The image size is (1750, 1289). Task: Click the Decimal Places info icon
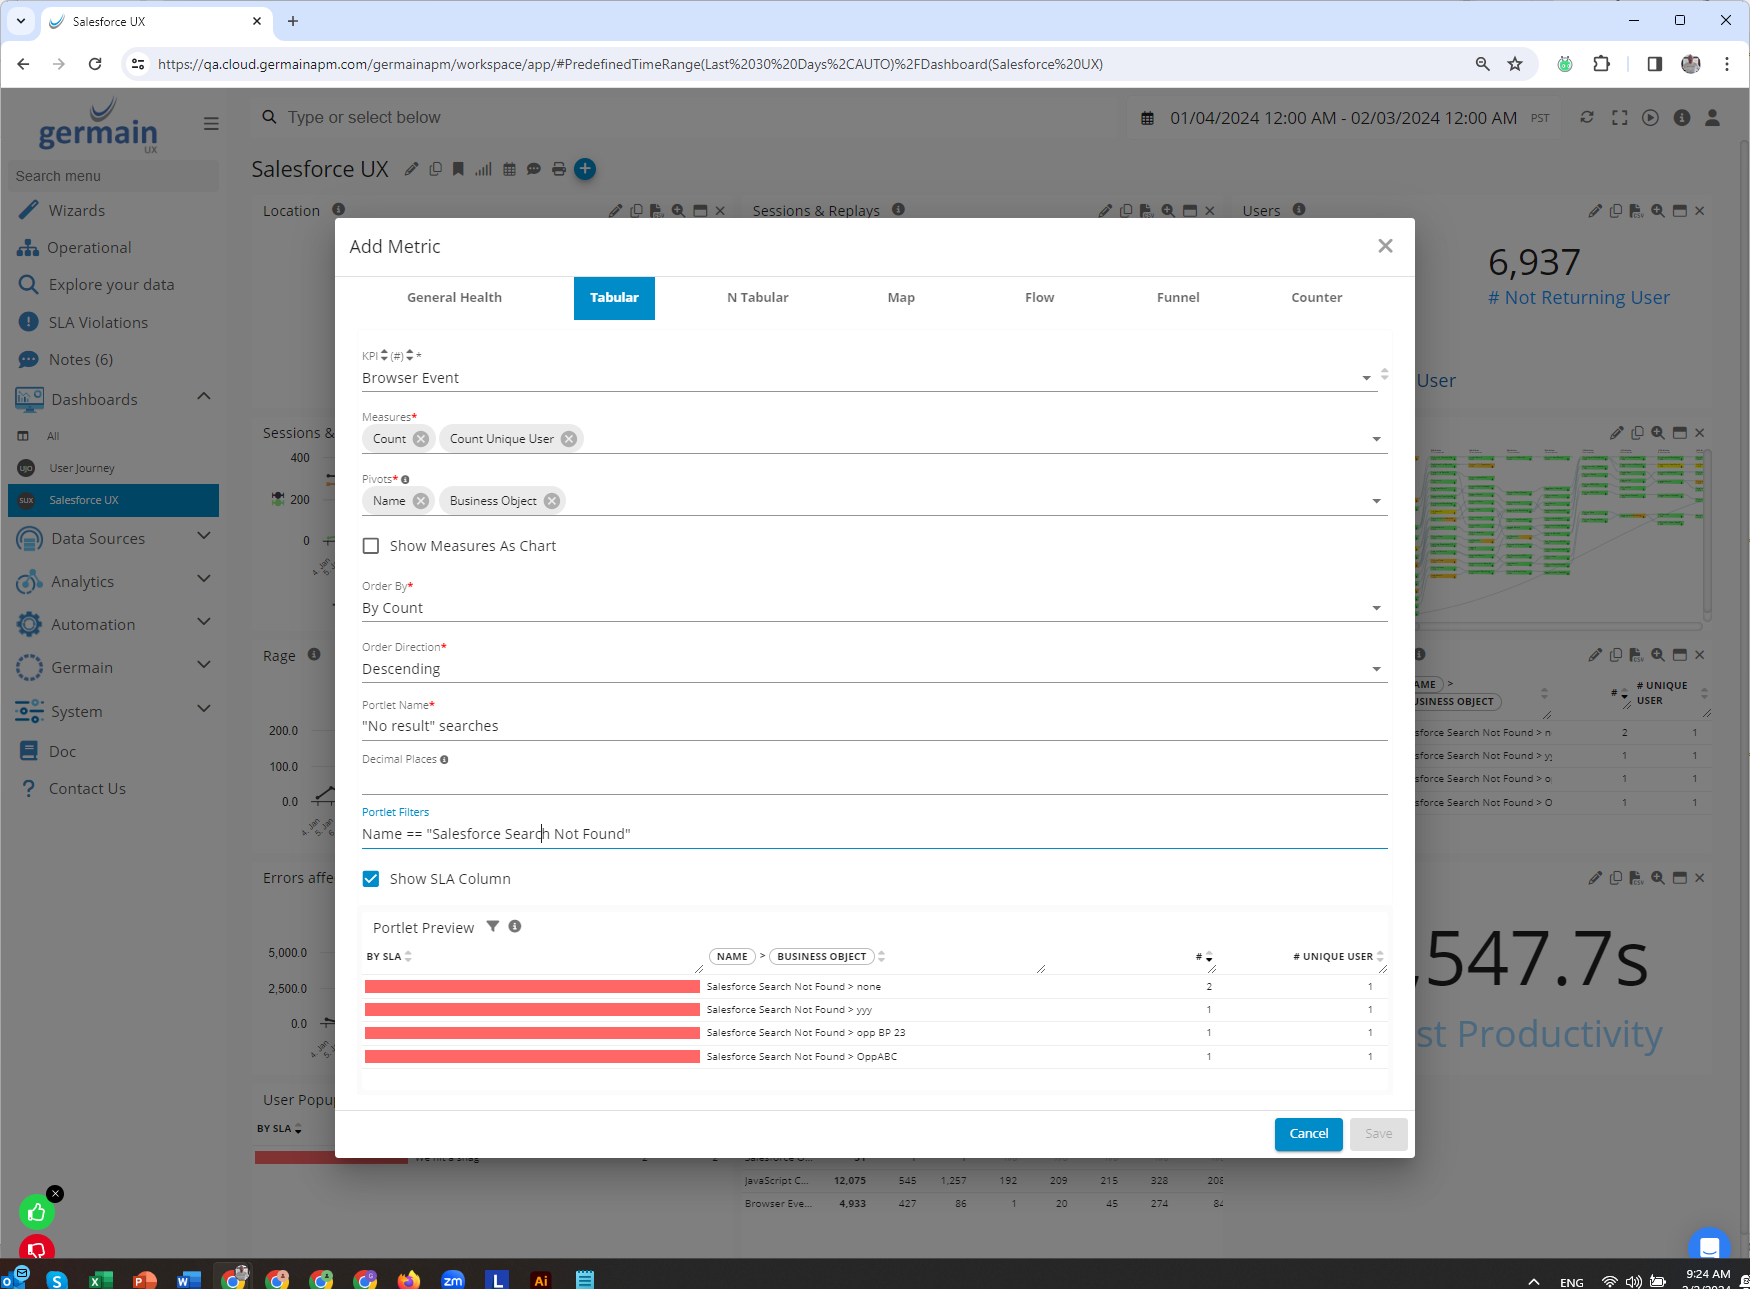tap(444, 760)
